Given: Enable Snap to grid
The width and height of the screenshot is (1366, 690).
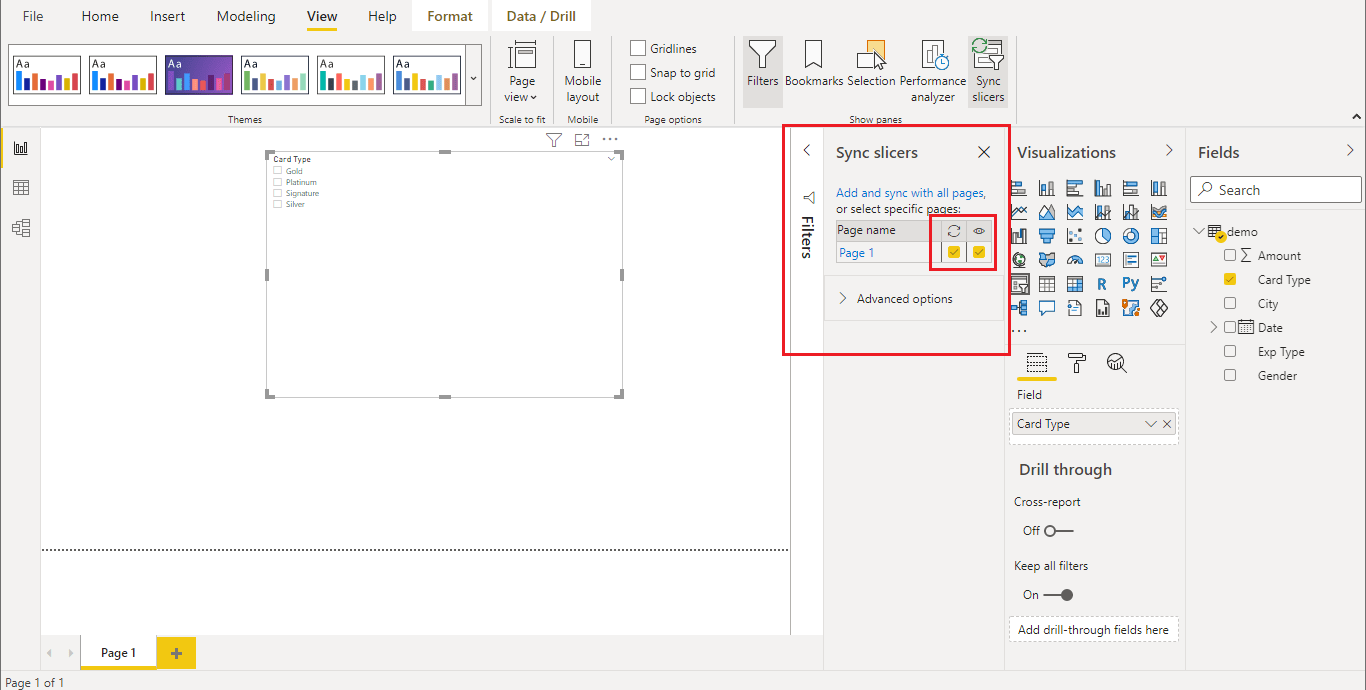Looking at the screenshot, I should pos(637,72).
